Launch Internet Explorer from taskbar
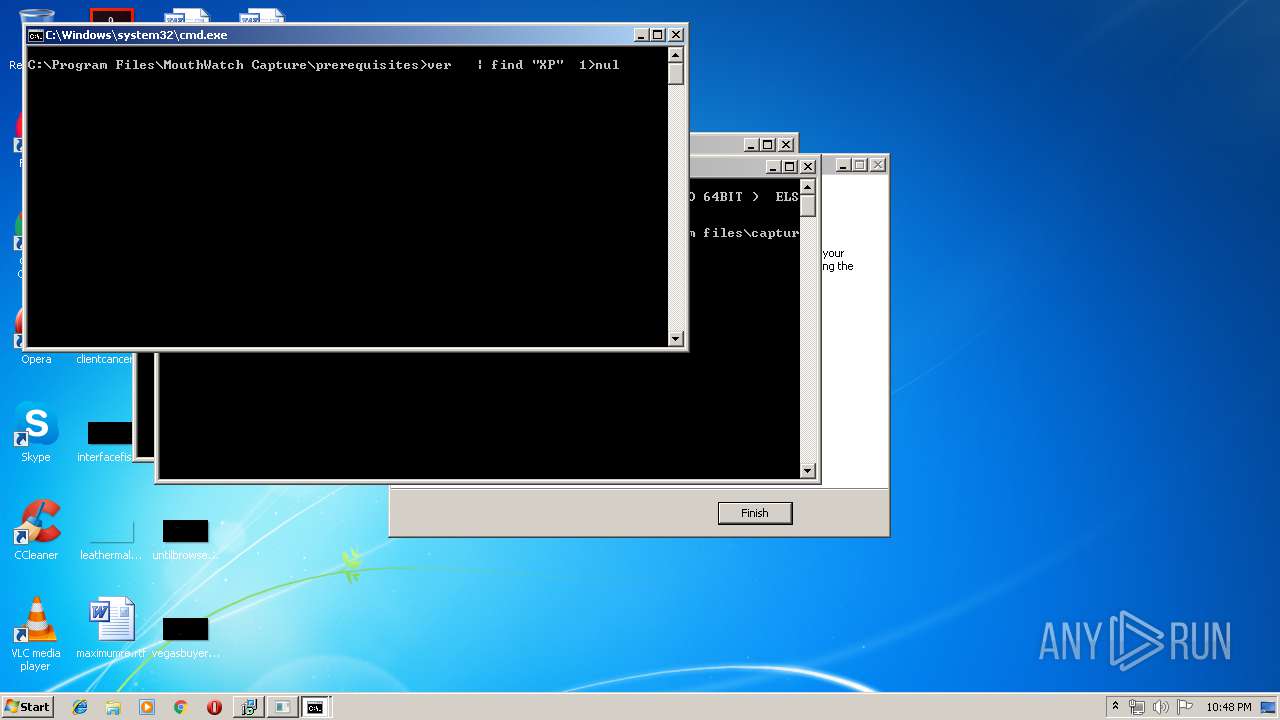 80,707
